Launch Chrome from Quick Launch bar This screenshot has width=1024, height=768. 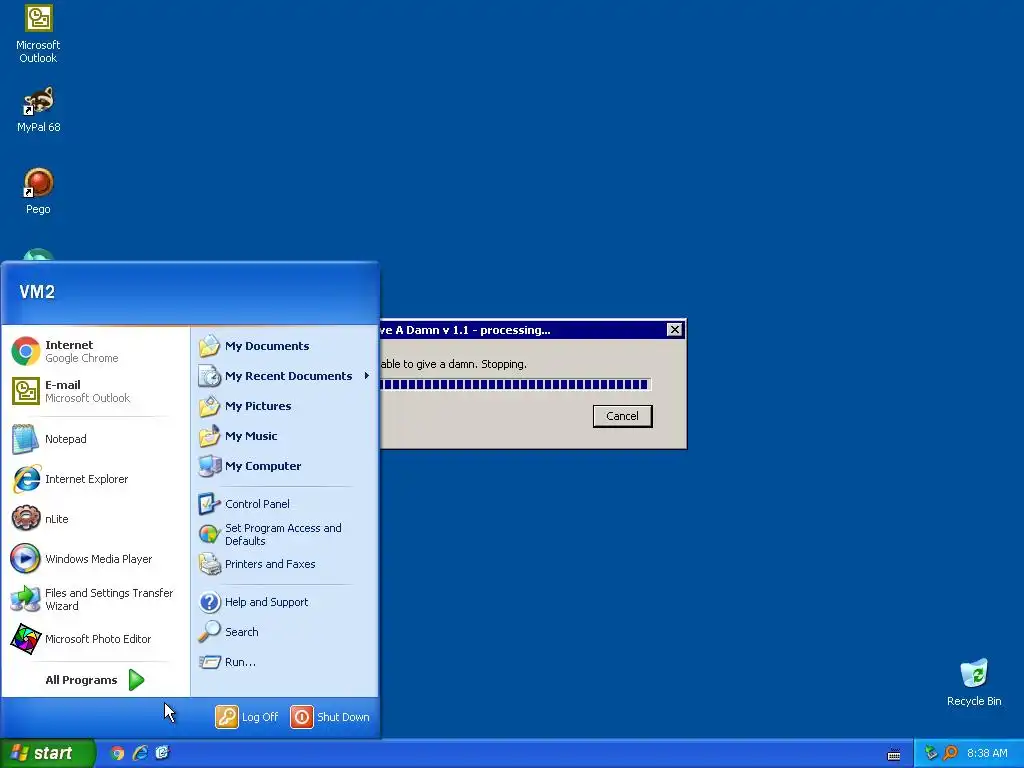point(117,753)
